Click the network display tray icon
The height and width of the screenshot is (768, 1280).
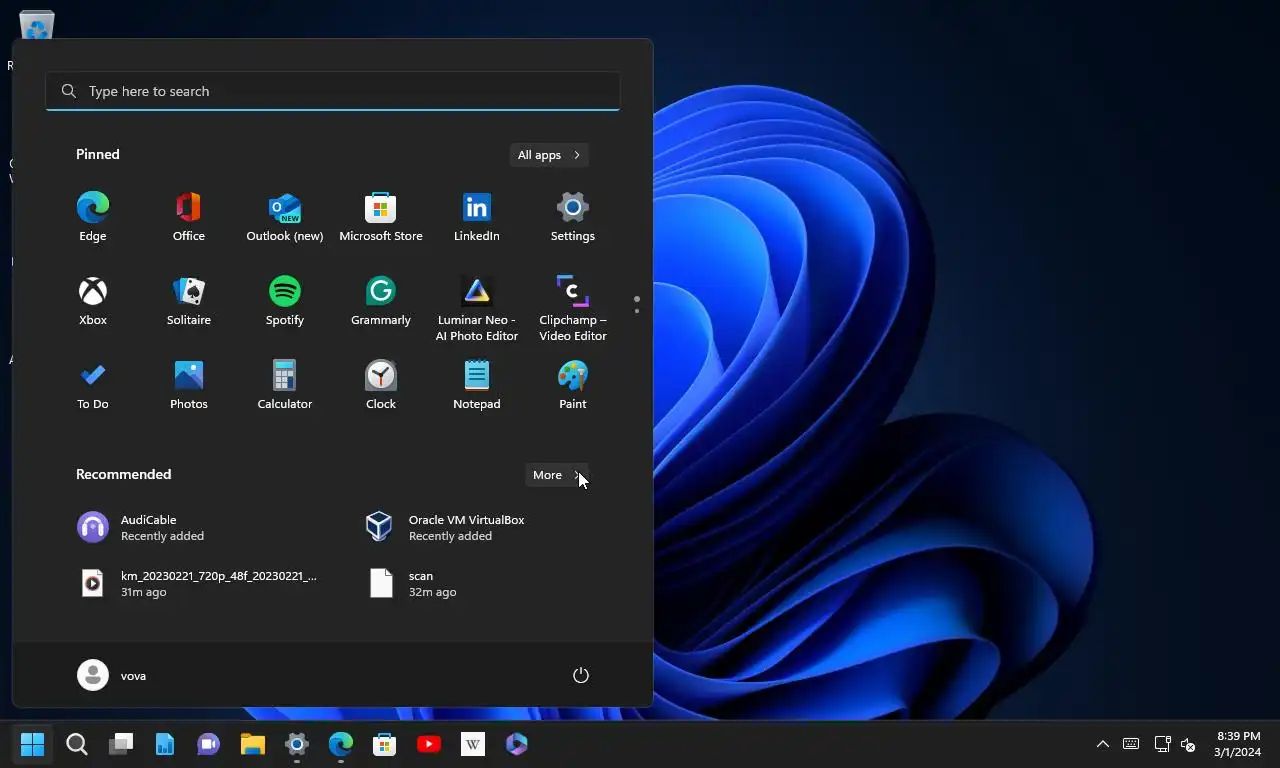pyautogui.click(x=1162, y=744)
